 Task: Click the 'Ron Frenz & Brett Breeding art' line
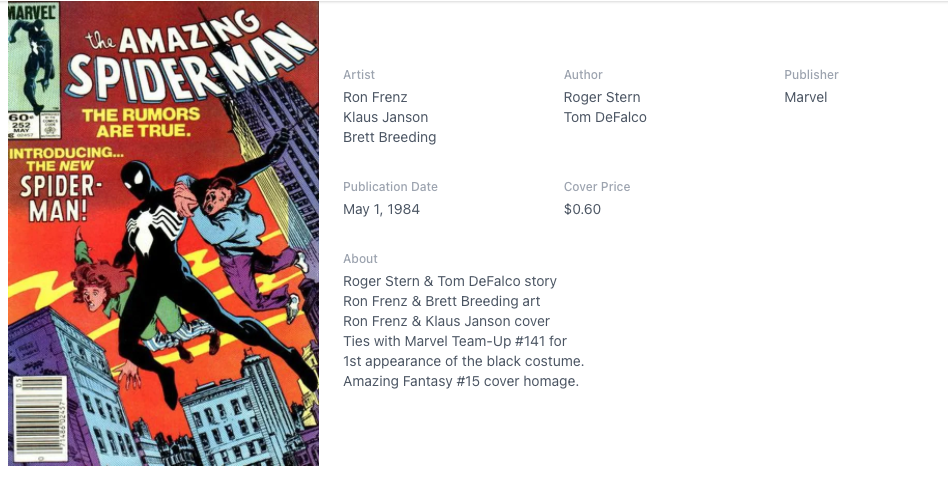(441, 301)
